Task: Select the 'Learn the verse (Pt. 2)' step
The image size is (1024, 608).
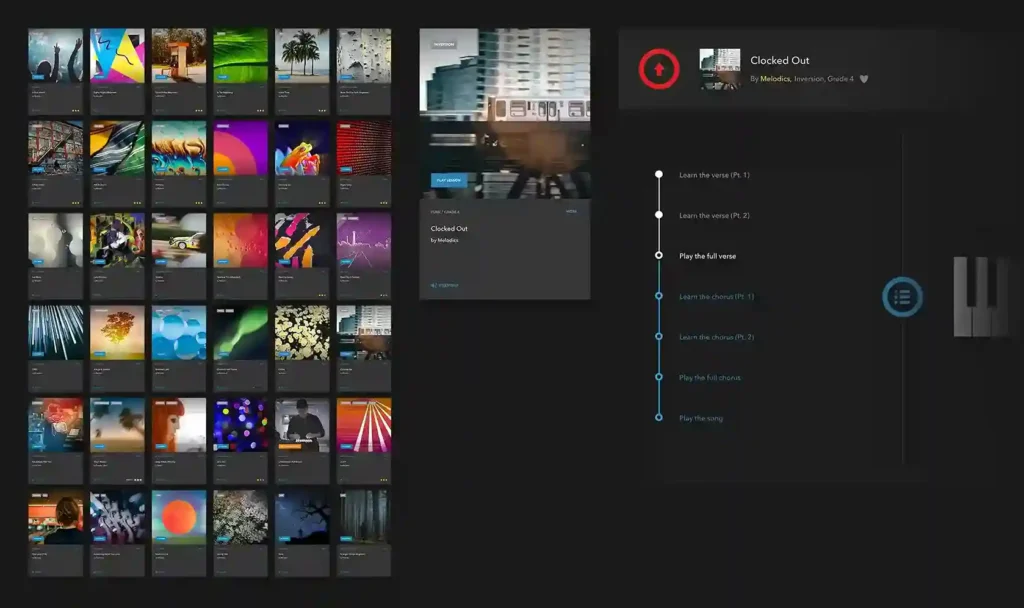Action: 714,215
